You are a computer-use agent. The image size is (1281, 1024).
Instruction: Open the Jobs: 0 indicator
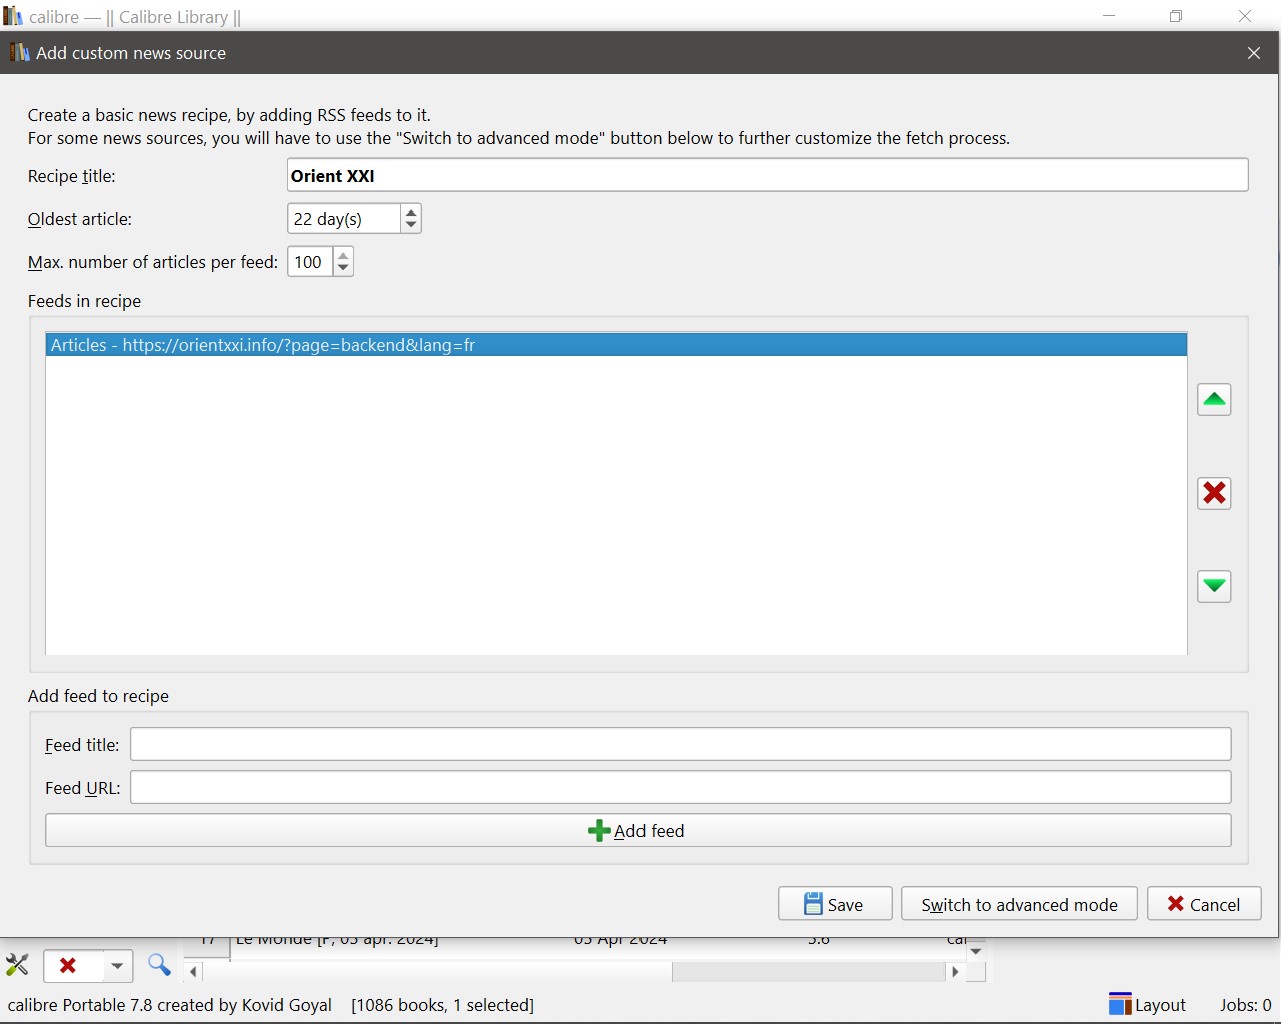click(1245, 1005)
